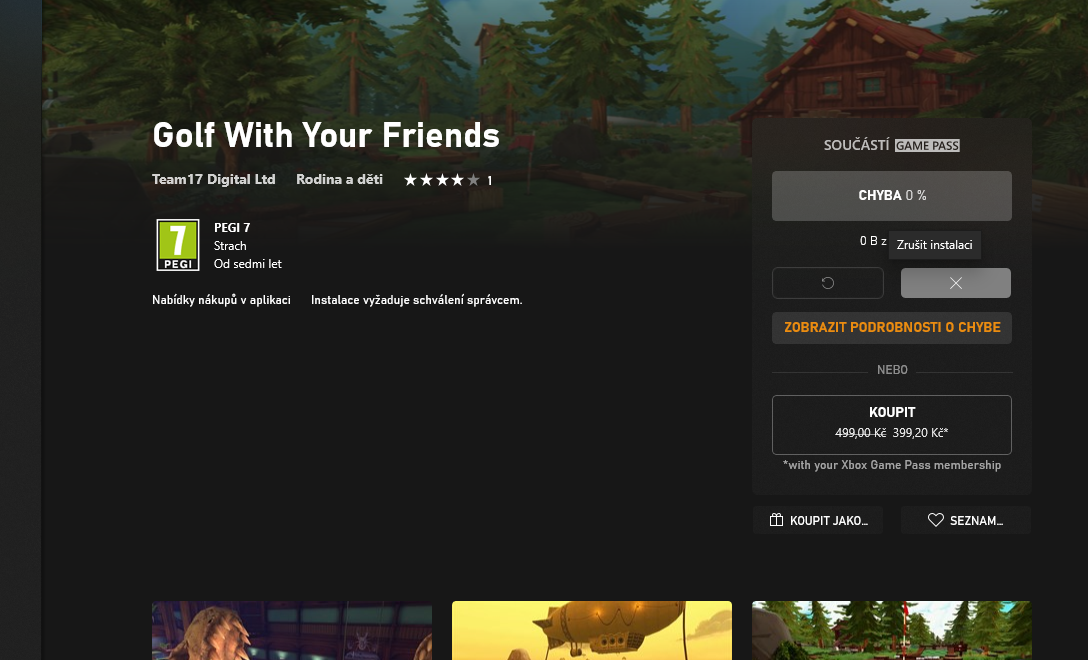
Task: Click Nabídky nákupů v aplikaci text
Action: pos(221,300)
